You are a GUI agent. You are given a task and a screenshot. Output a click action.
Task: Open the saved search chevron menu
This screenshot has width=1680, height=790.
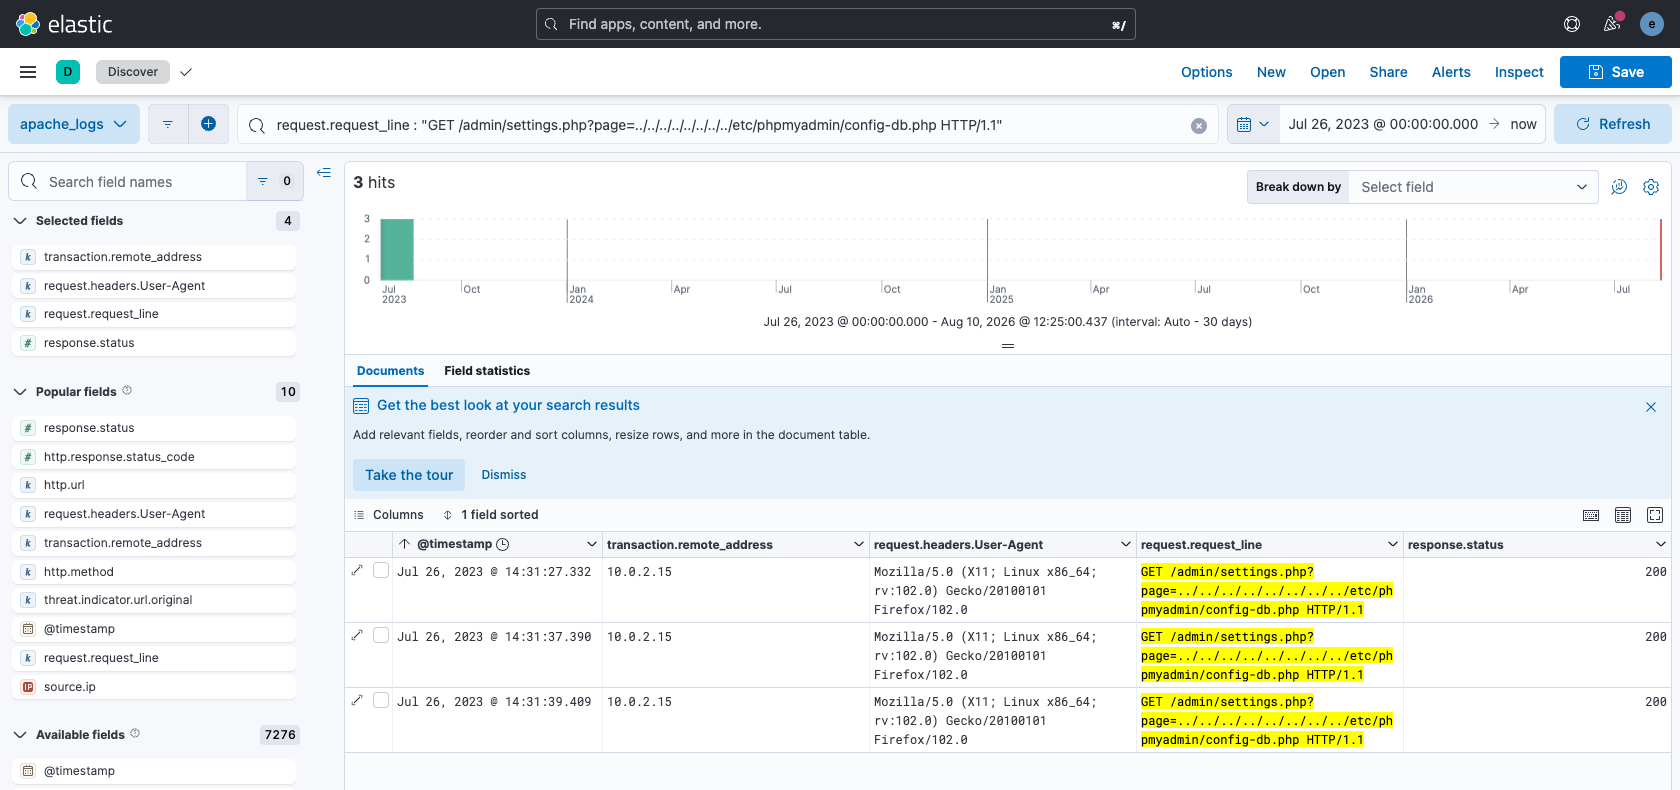click(x=186, y=72)
